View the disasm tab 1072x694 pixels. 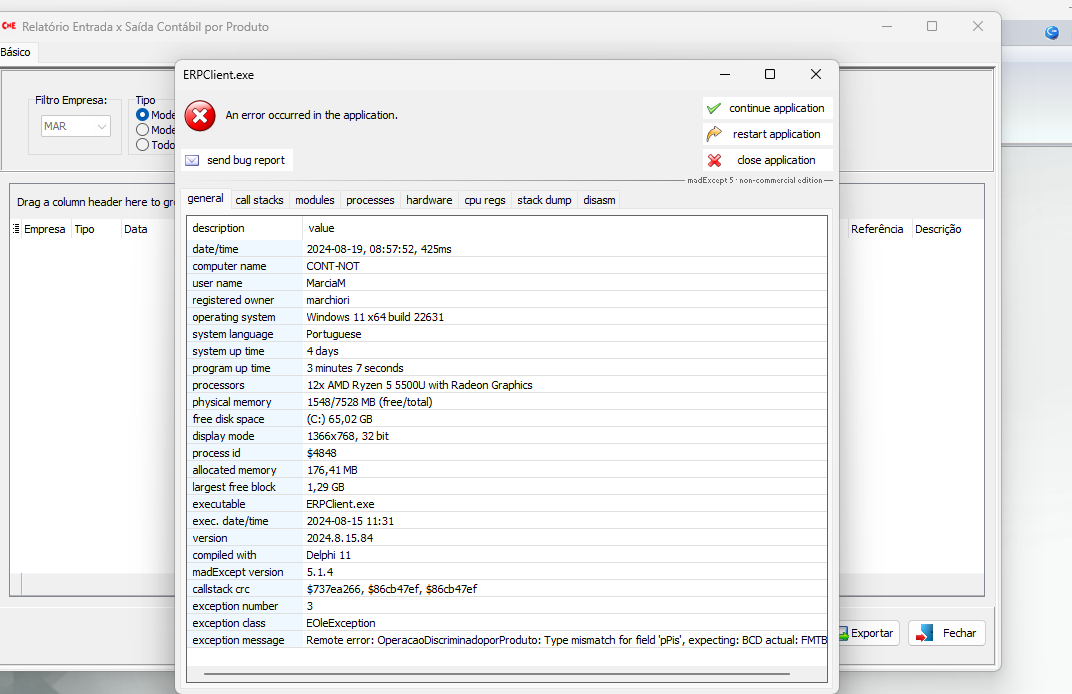tap(599, 200)
